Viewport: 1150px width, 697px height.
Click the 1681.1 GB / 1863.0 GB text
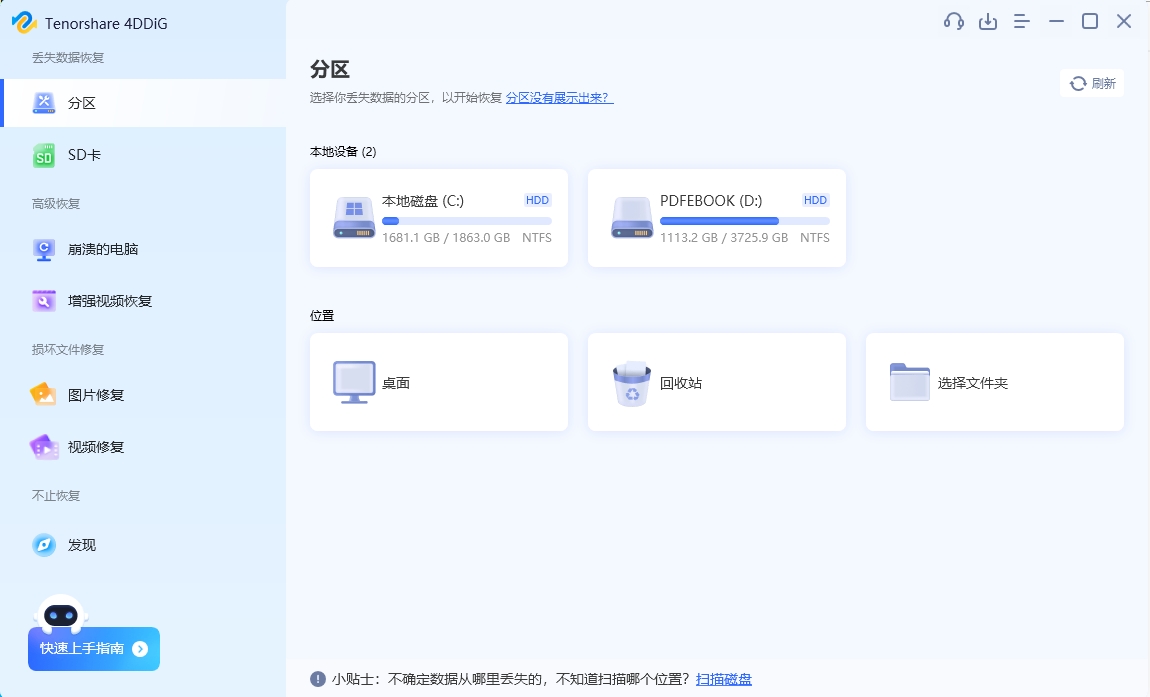(446, 238)
